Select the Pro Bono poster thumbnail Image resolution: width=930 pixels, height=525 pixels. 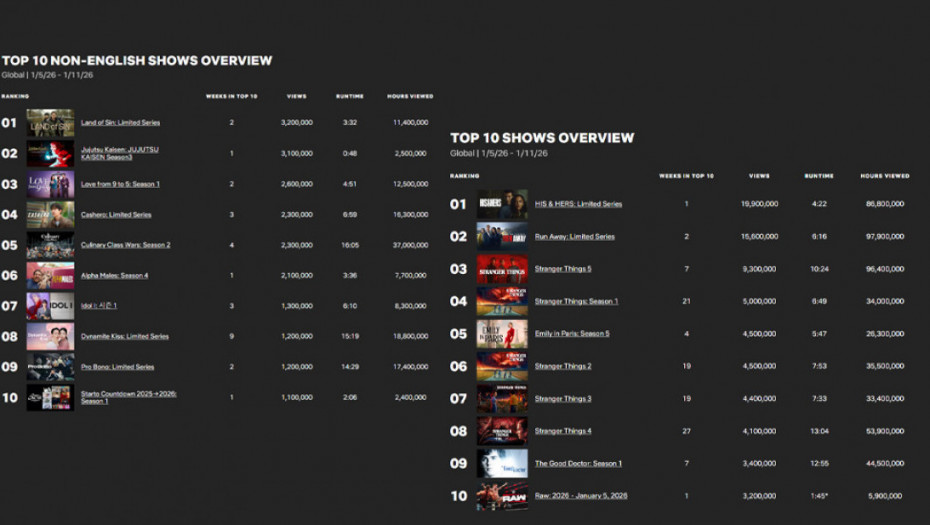coord(50,367)
